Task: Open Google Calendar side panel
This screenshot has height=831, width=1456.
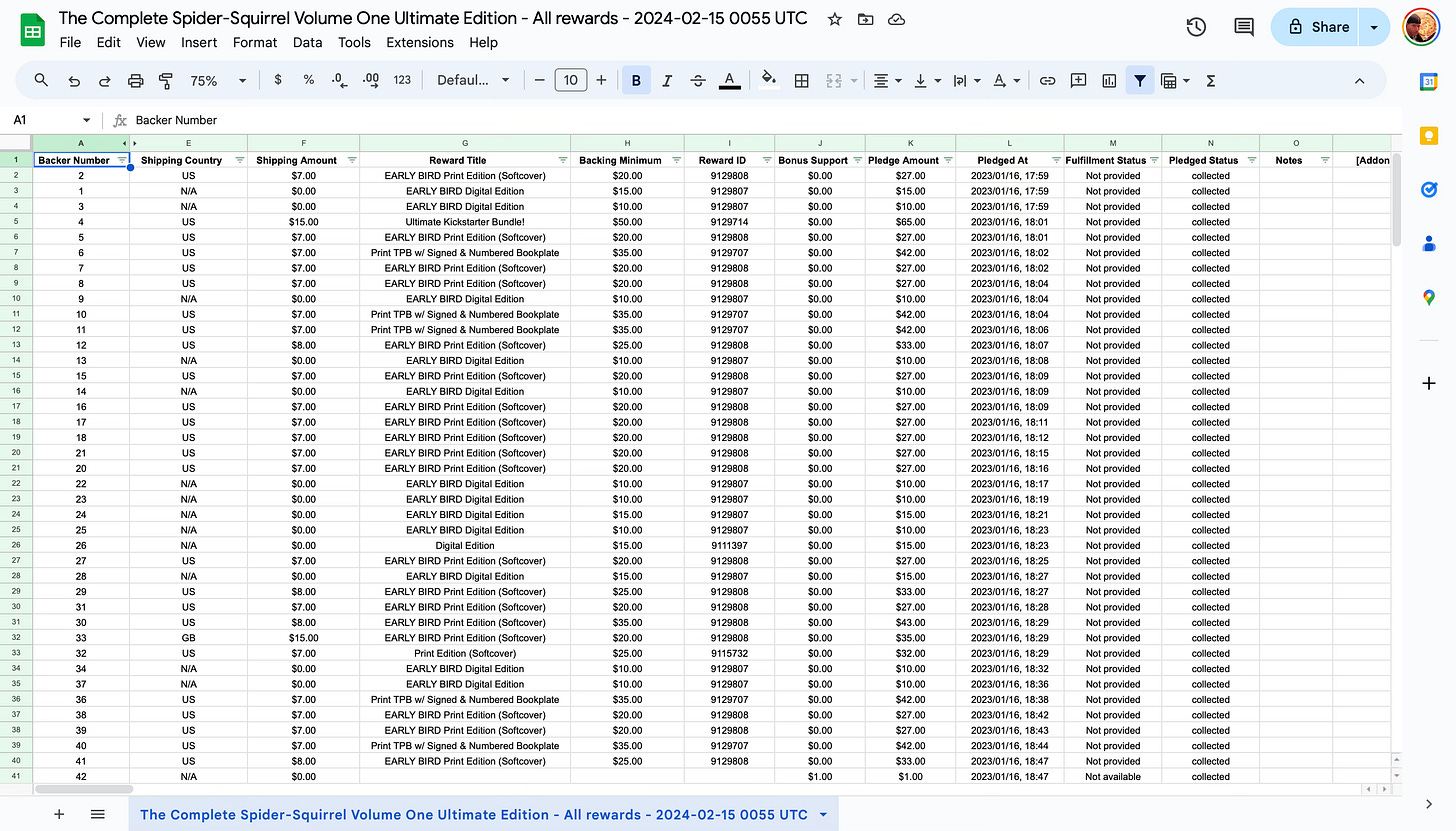Action: tap(1429, 82)
